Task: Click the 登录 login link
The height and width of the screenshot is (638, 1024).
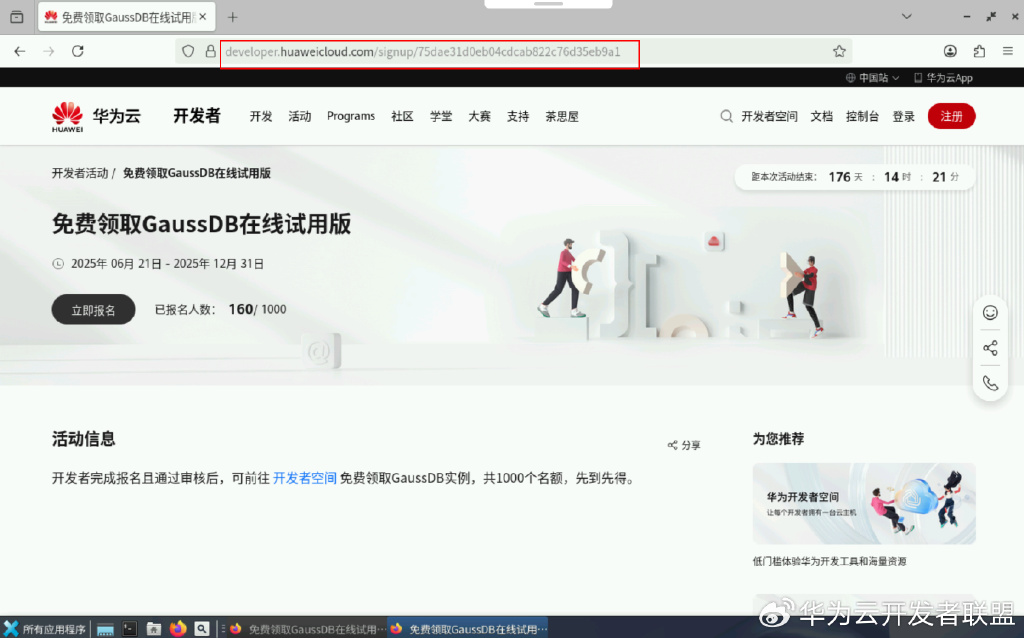Action: point(904,116)
